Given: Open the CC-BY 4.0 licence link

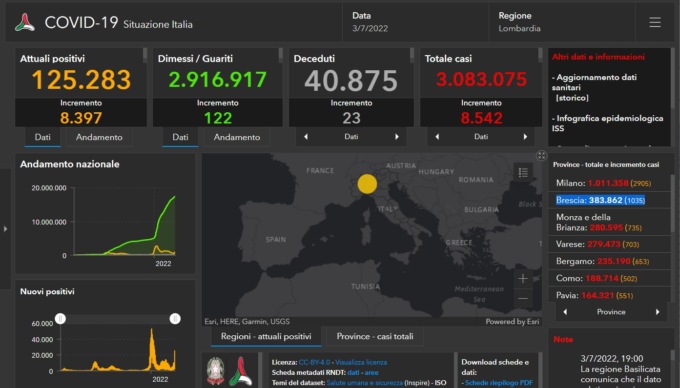Looking at the screenshot, I should pyautogui.click(x=314, y=362).
